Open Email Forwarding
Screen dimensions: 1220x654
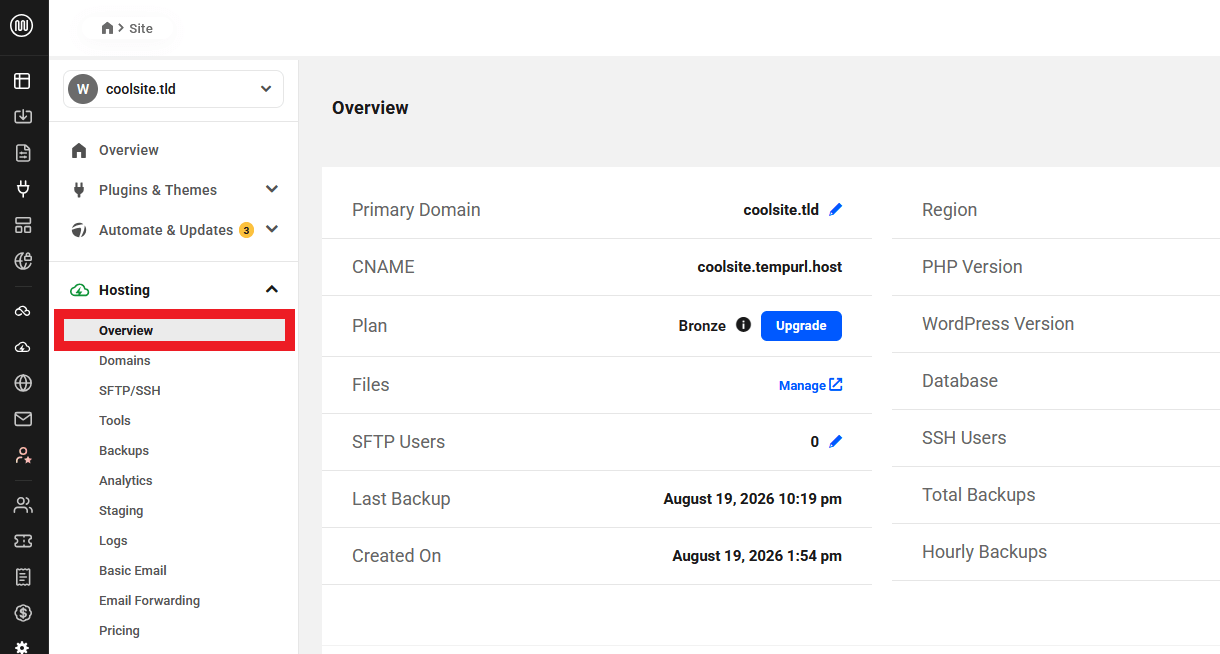[149, 600]
